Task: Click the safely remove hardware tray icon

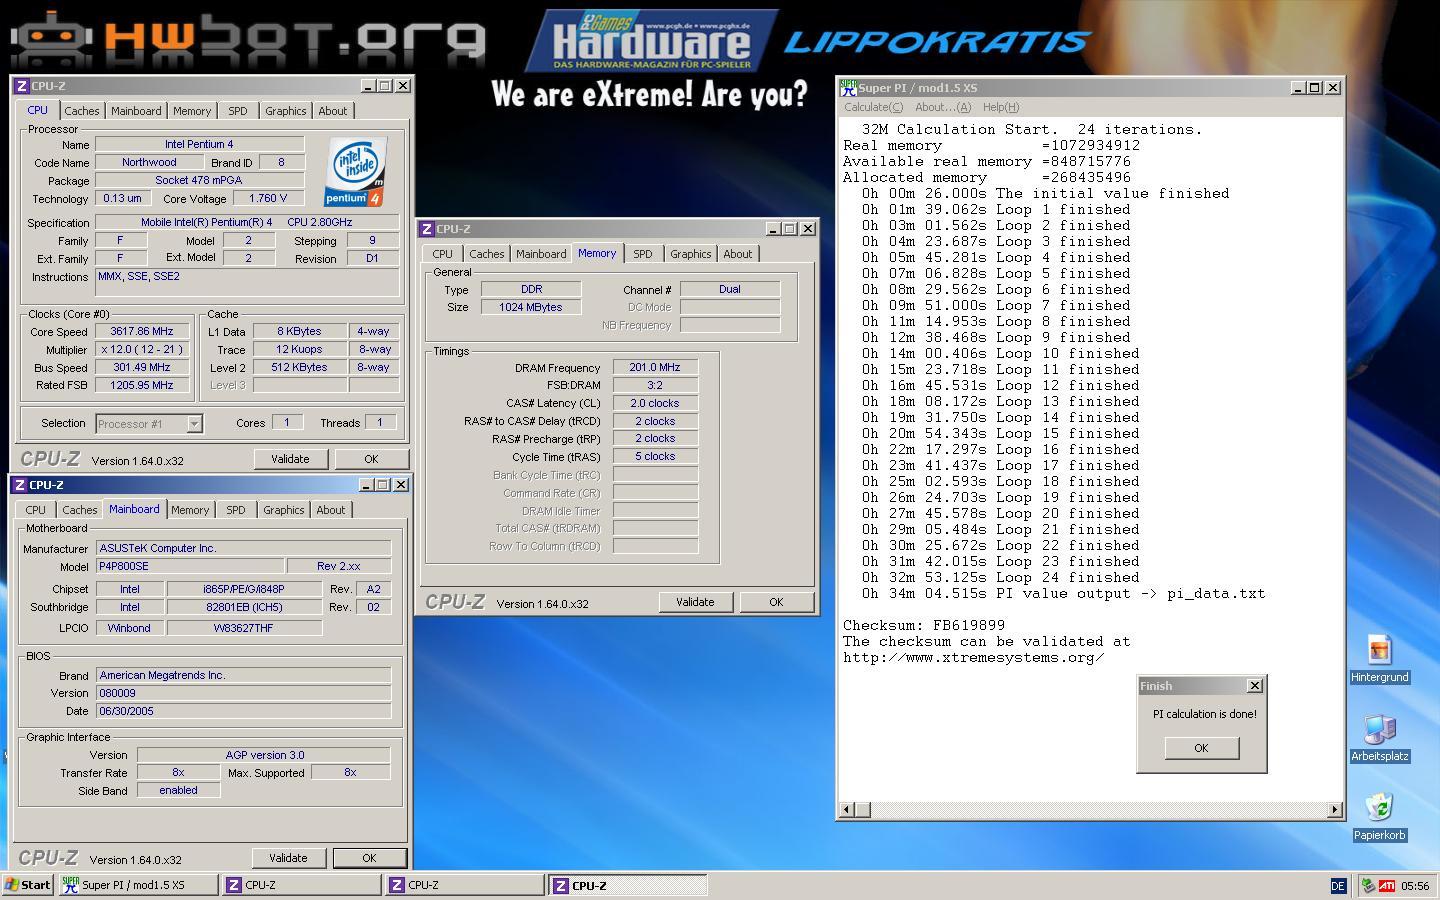Action: point(1368,886)
